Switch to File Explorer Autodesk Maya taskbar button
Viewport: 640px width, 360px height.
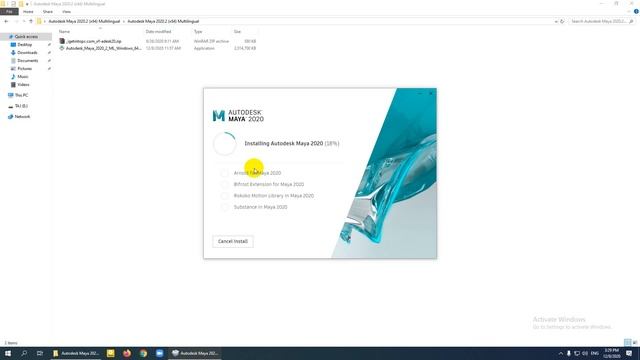tap(76, 353)
